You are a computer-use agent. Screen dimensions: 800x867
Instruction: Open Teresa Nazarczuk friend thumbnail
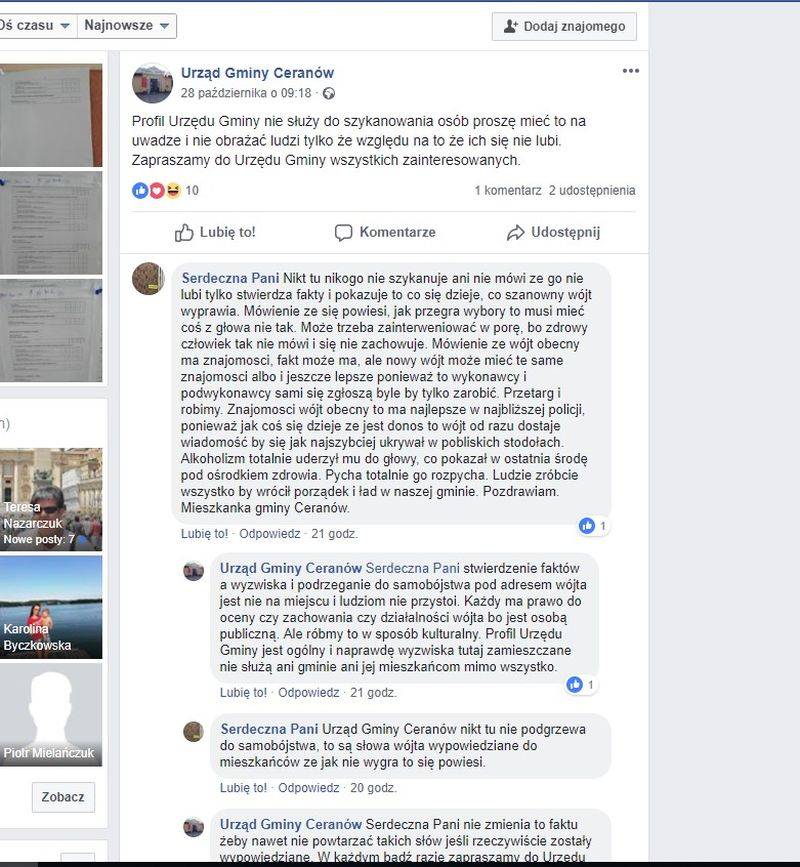[51, 499]
